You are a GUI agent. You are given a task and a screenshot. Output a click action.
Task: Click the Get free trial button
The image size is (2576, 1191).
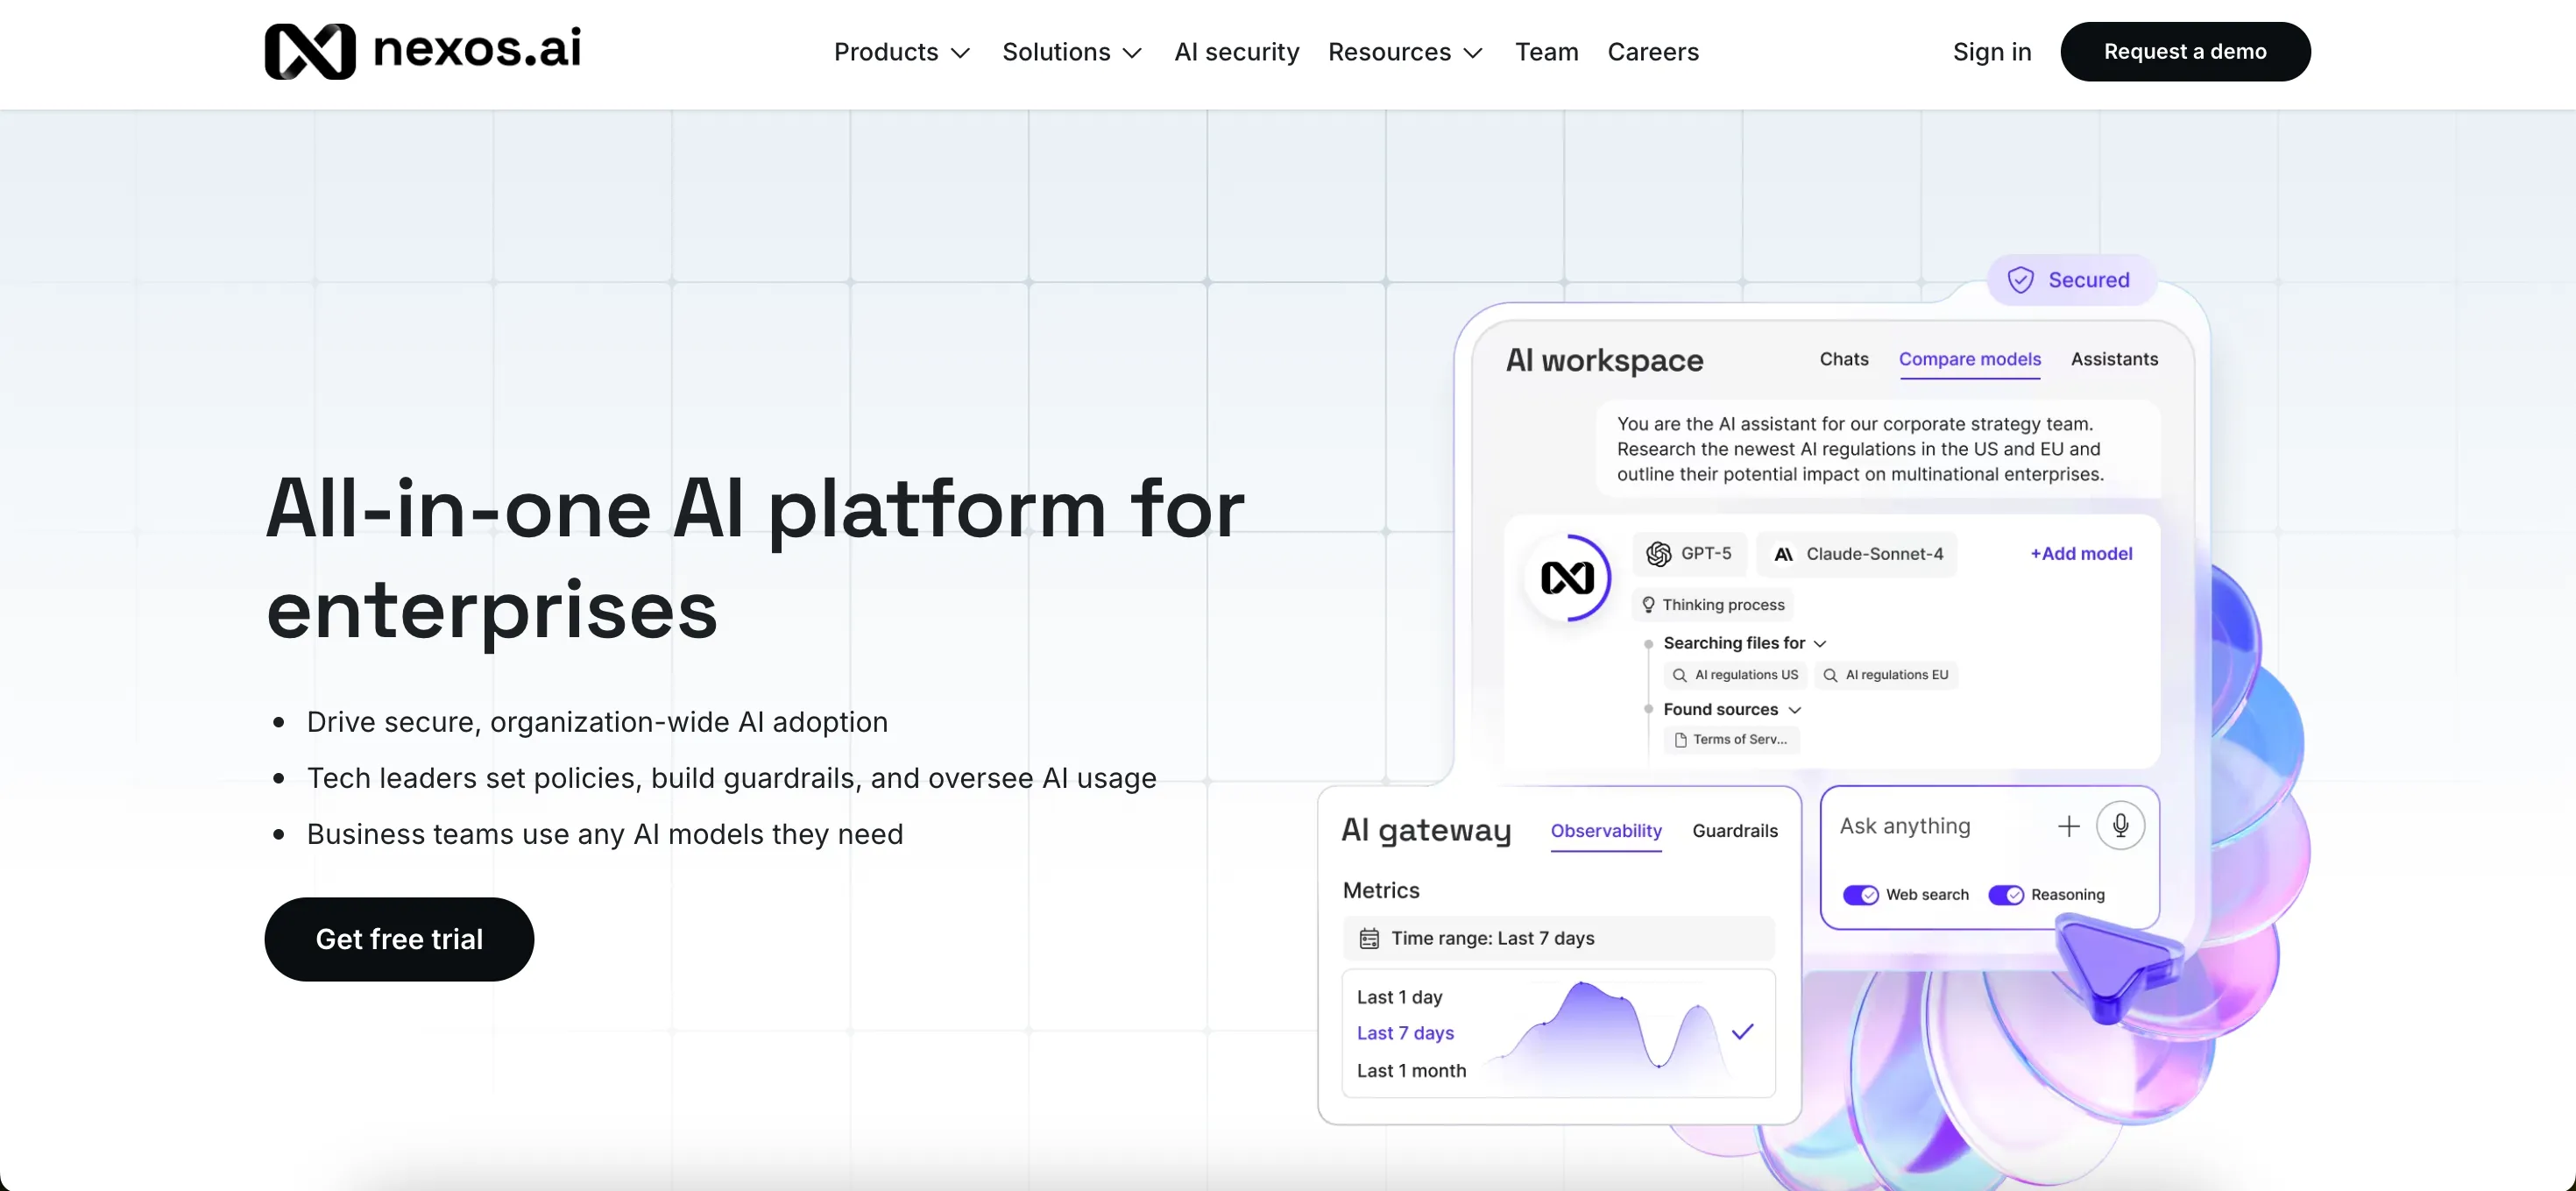click(x=399, y=939)
